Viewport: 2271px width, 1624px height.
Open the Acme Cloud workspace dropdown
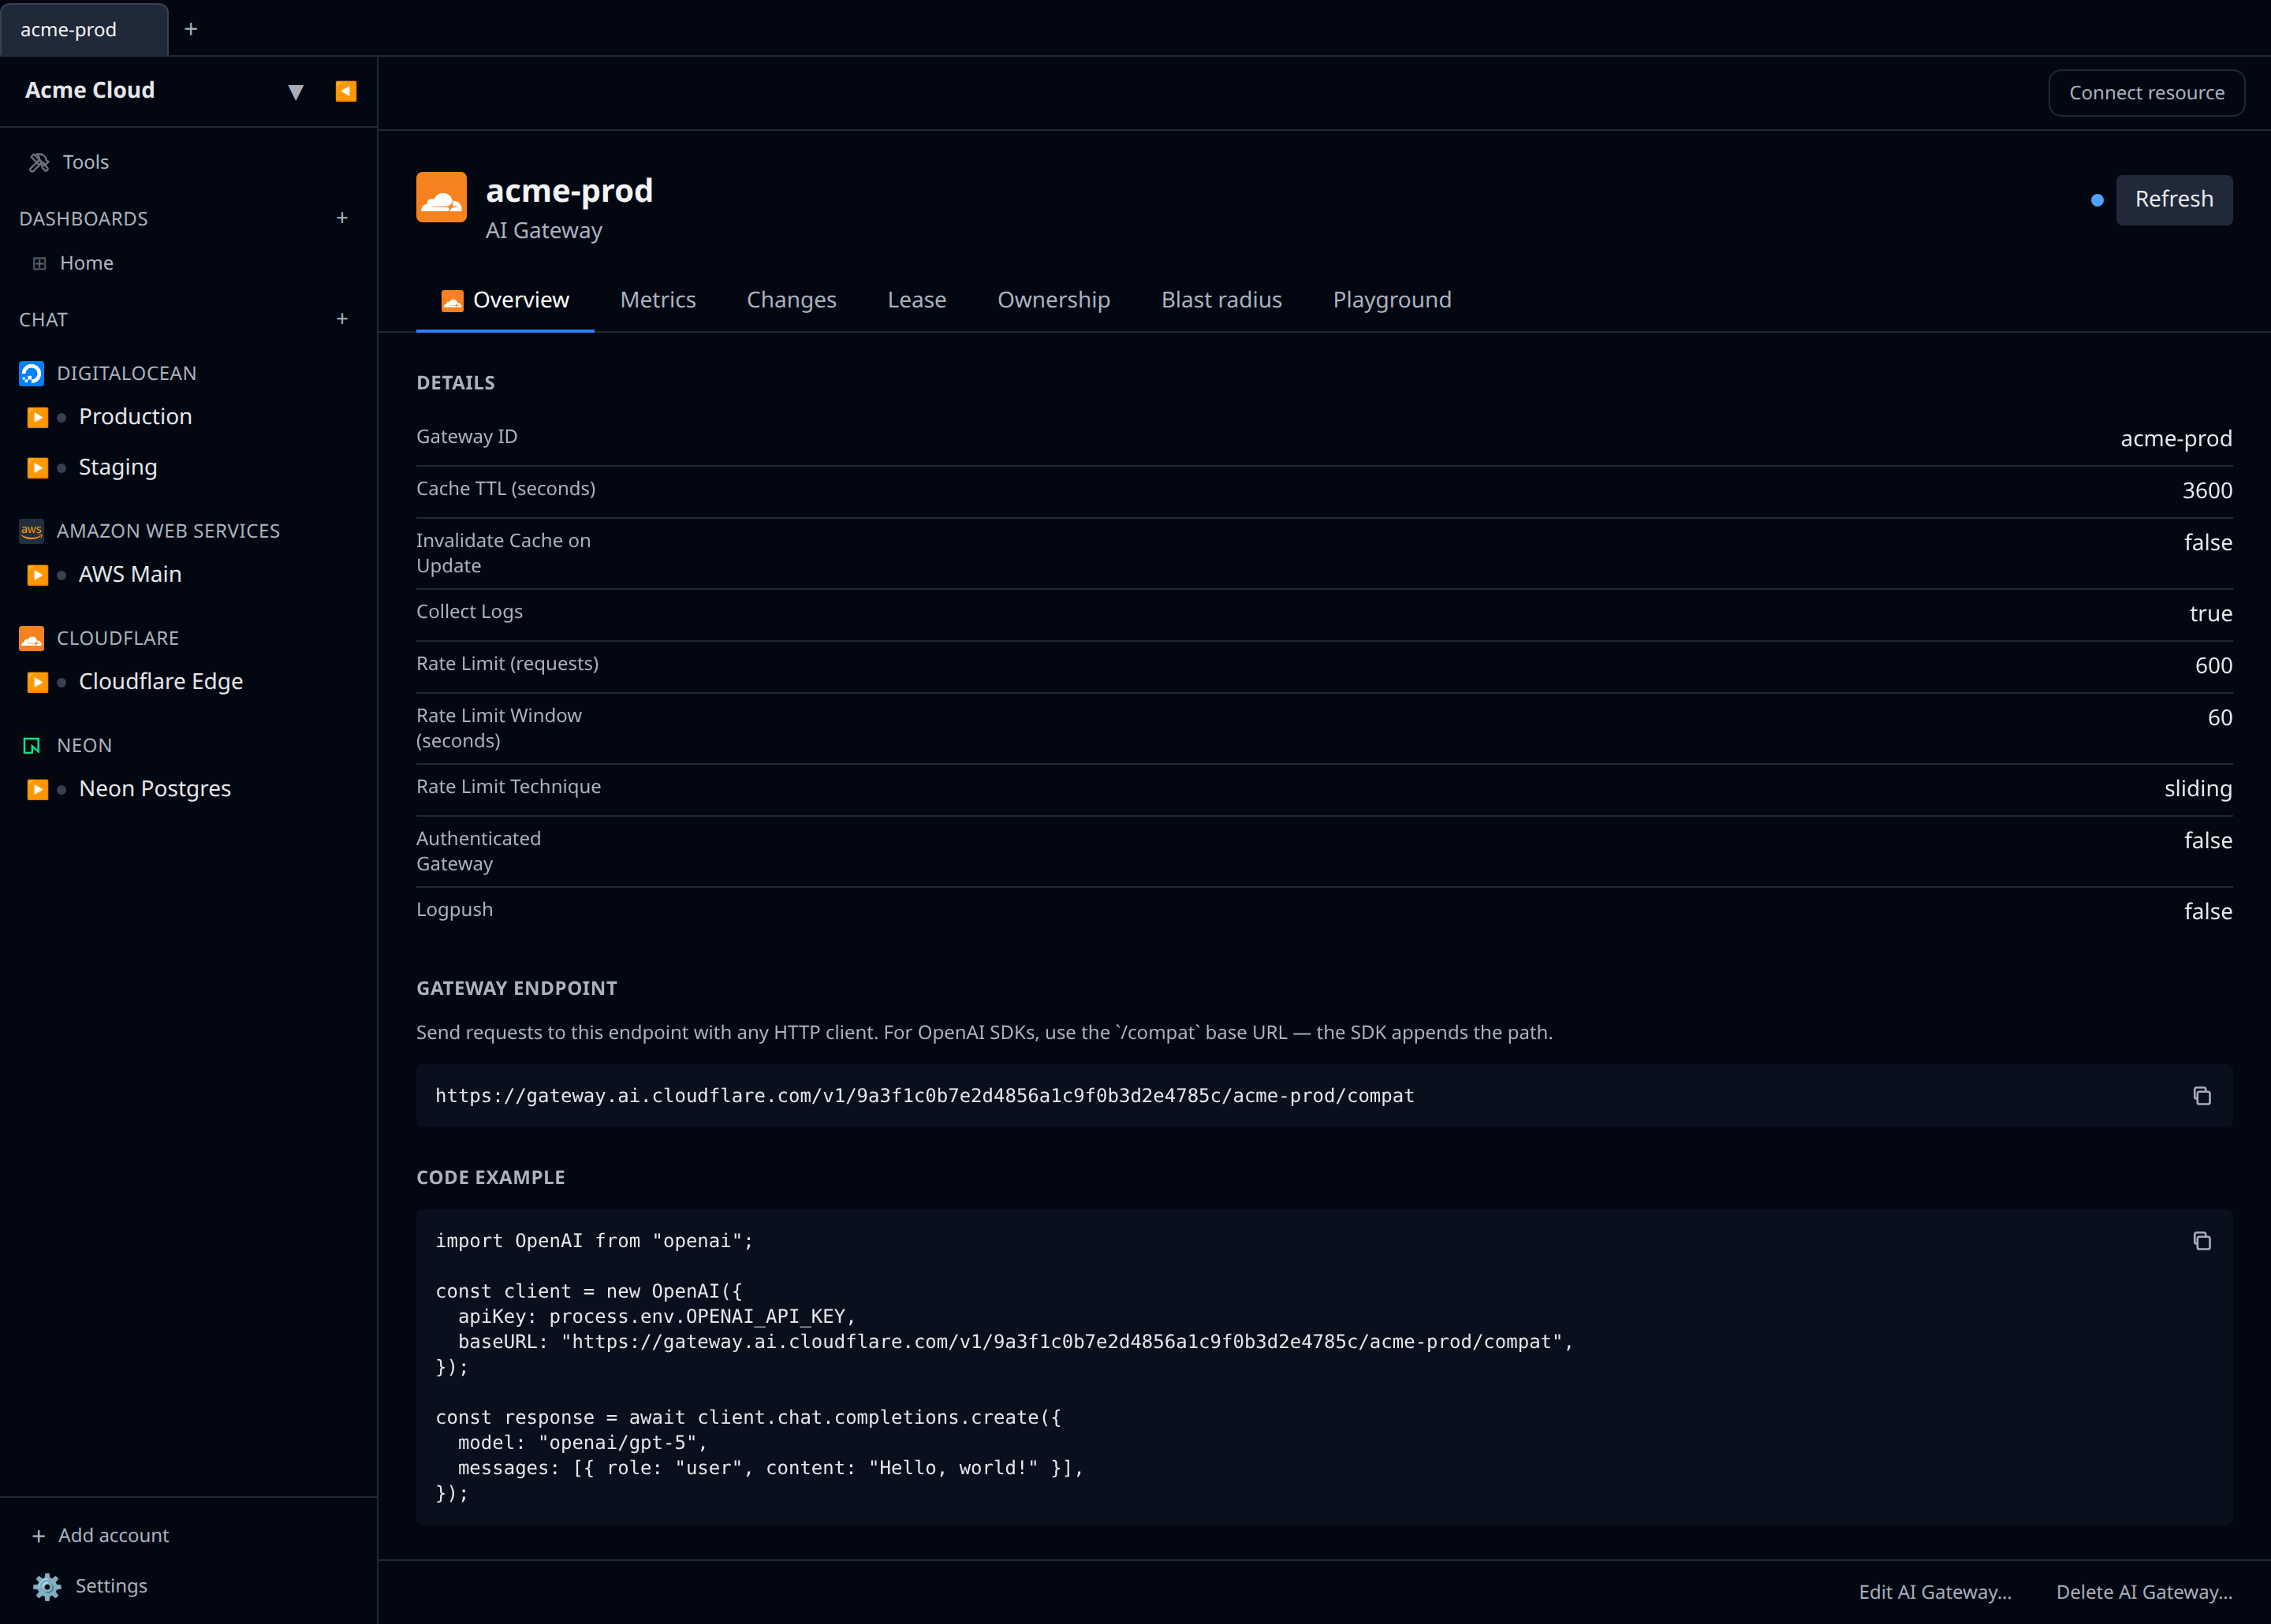pyautogui.click(x=295, y=91)
